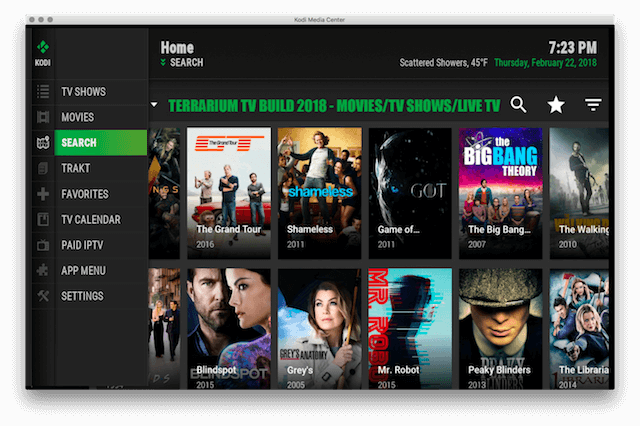
Task: Click the Favorites plus icon
Action: [x=43, y=194]
